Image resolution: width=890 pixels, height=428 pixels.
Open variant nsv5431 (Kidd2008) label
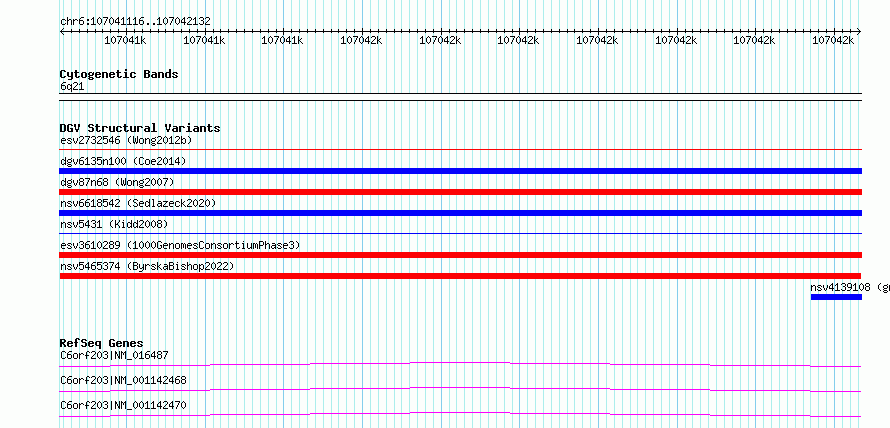click(x=114, y=224)
